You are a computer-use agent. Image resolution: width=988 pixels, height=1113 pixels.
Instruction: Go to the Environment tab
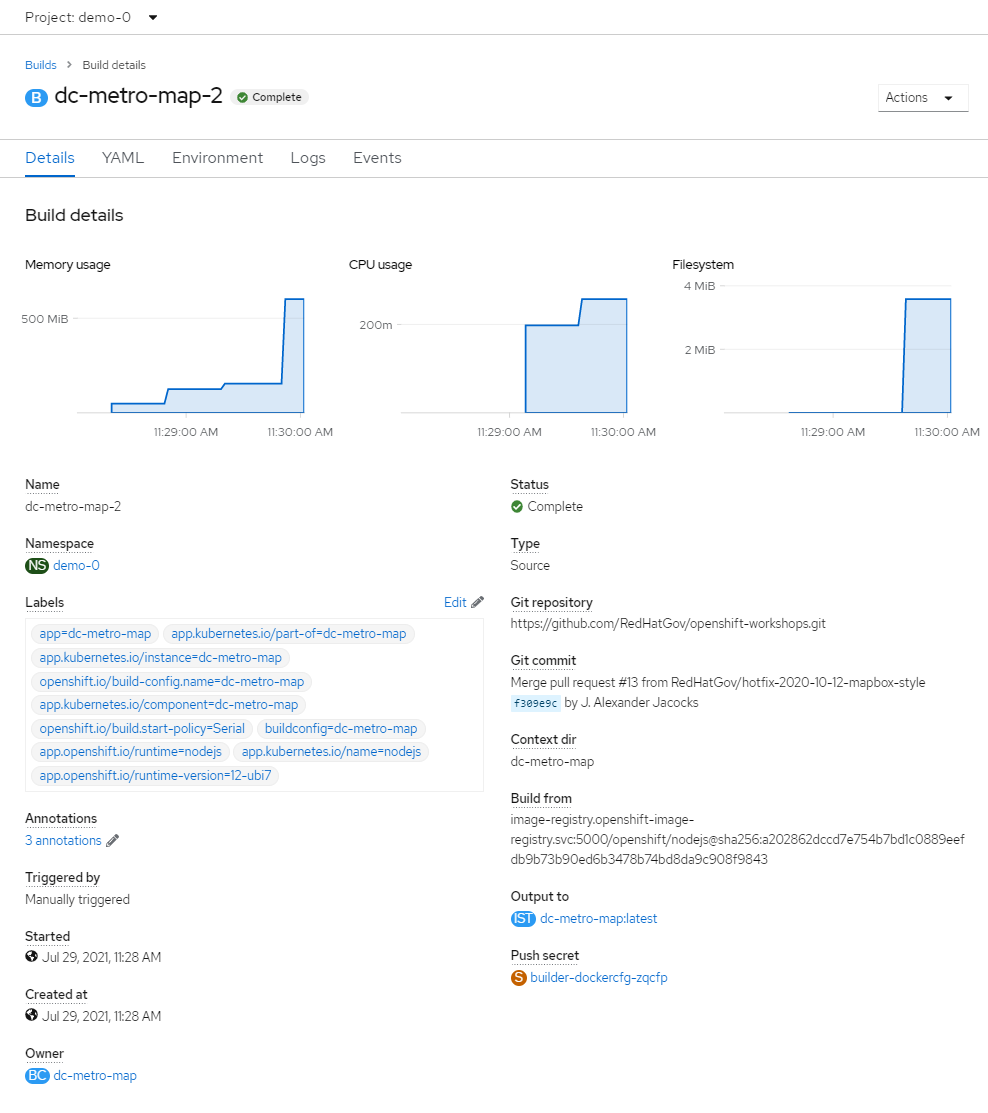(217, 158)
